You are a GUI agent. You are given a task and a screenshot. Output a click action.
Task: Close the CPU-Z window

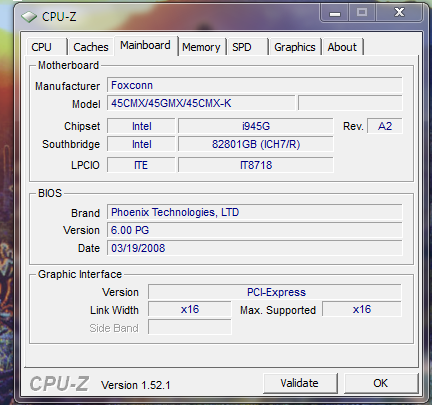click(399, 13)
